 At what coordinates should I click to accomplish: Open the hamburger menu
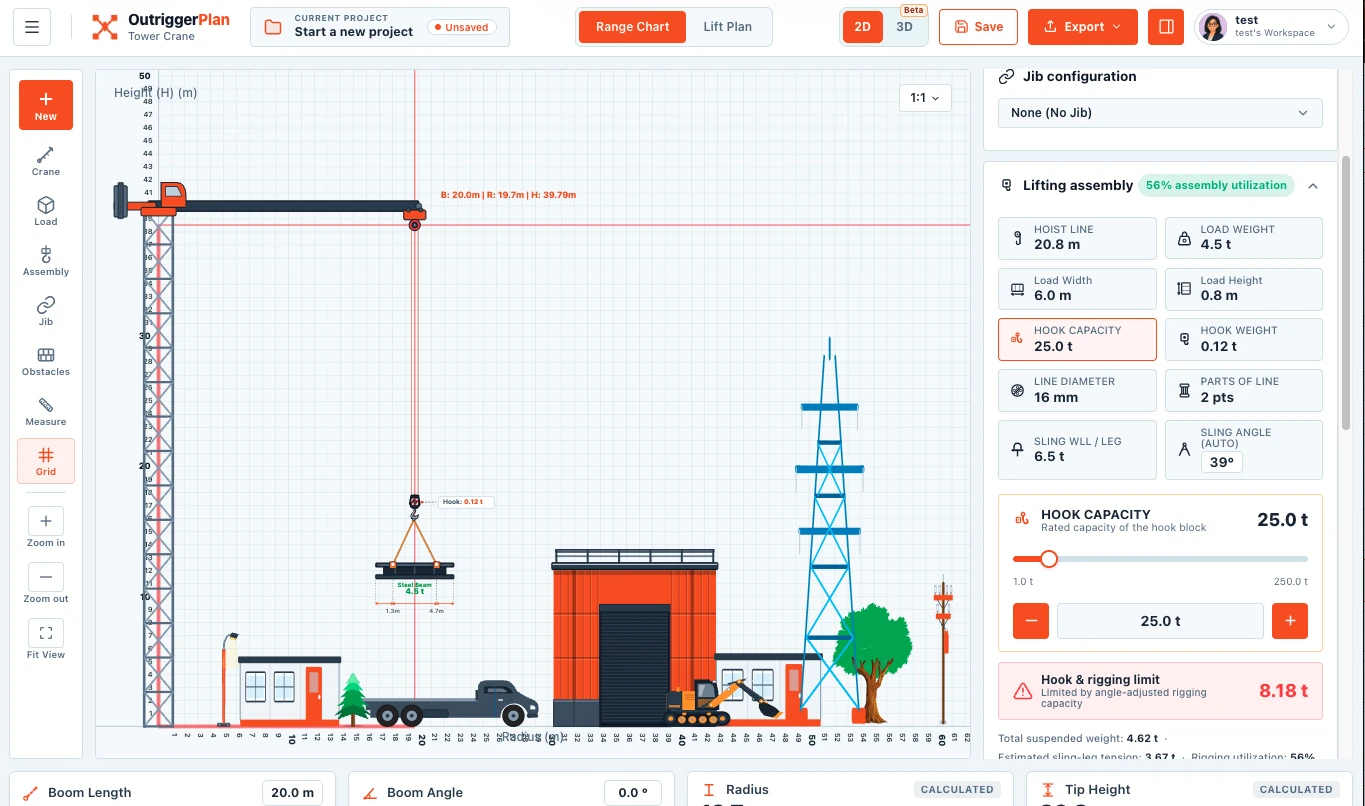click(32, 27)
